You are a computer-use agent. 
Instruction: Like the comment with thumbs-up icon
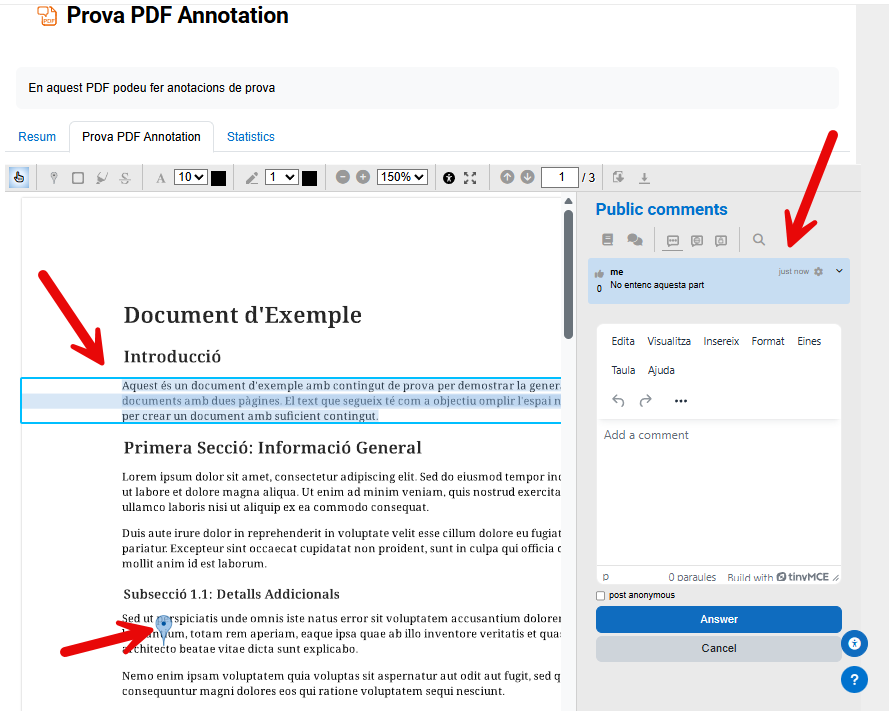tap(599, 273)
